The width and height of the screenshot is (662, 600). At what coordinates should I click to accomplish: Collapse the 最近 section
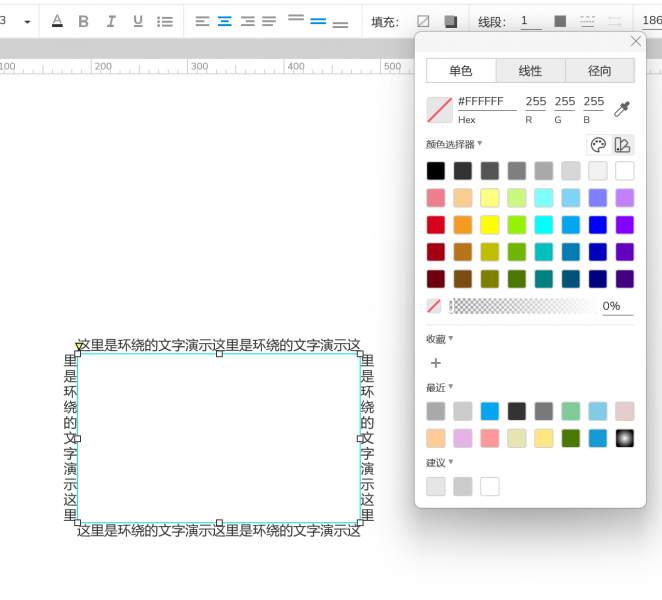click(440, 388)
